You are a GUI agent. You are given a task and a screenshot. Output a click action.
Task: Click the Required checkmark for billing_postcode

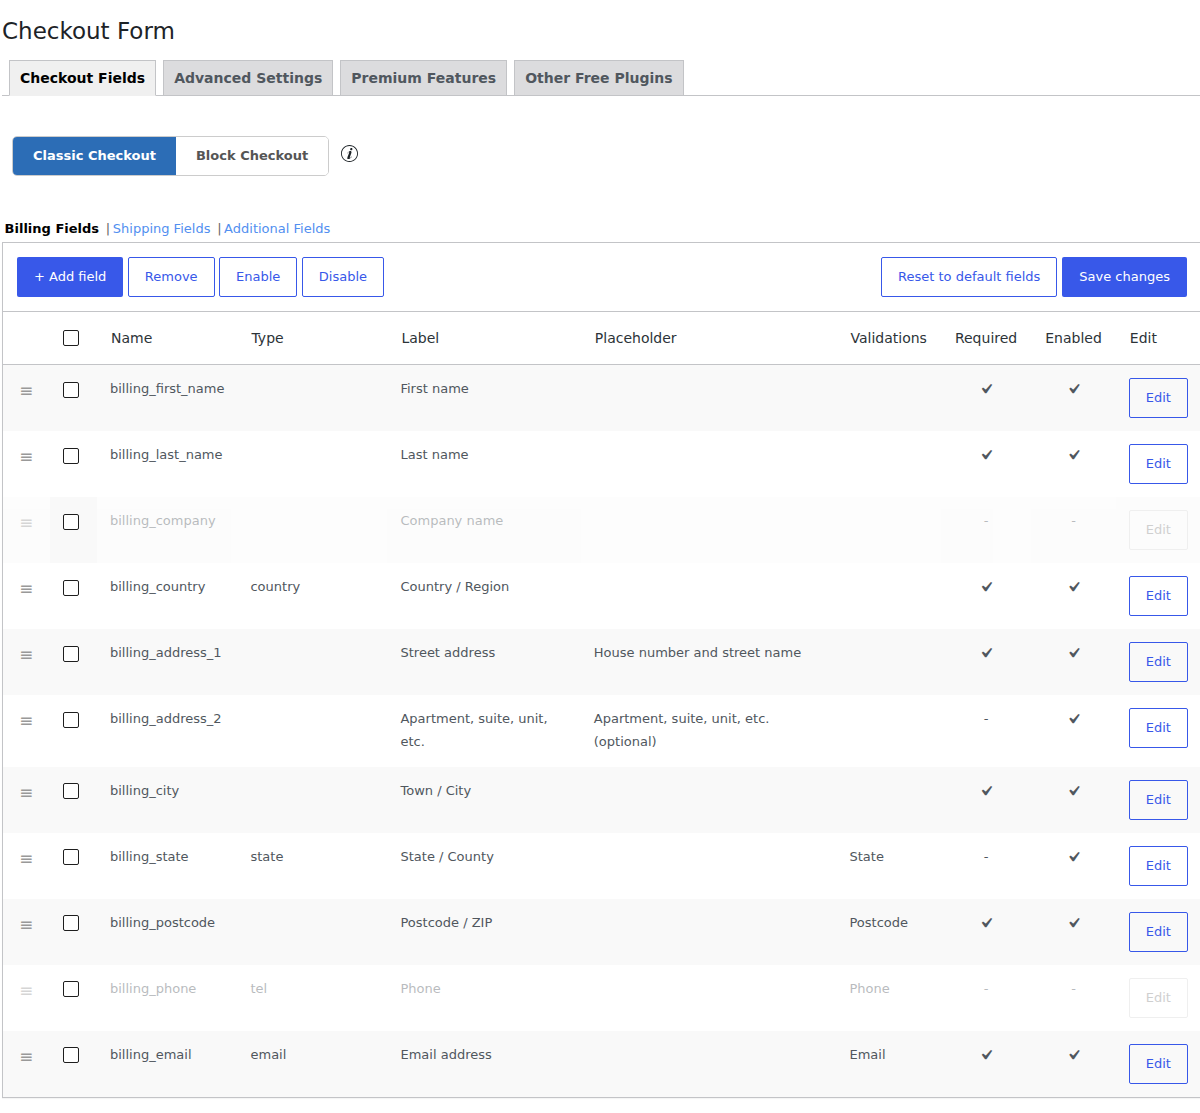(x=987, y=923)
